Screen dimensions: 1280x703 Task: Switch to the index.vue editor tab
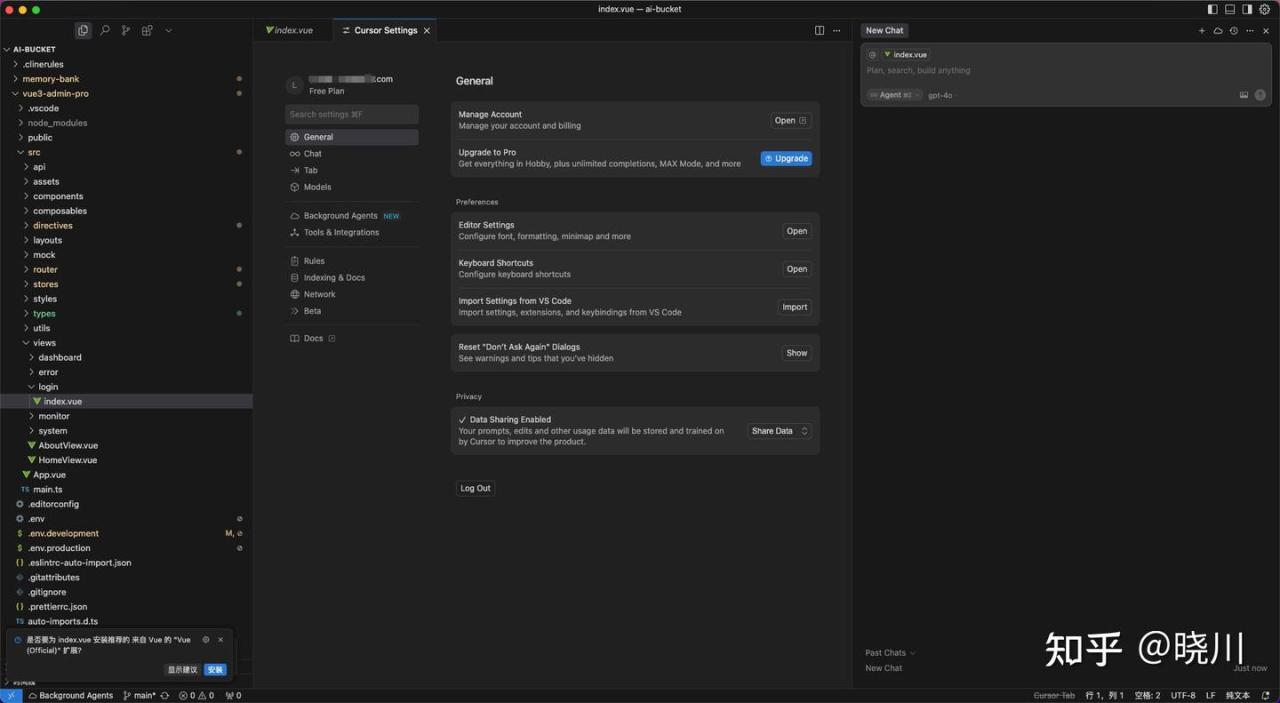(x=289, y=30)
